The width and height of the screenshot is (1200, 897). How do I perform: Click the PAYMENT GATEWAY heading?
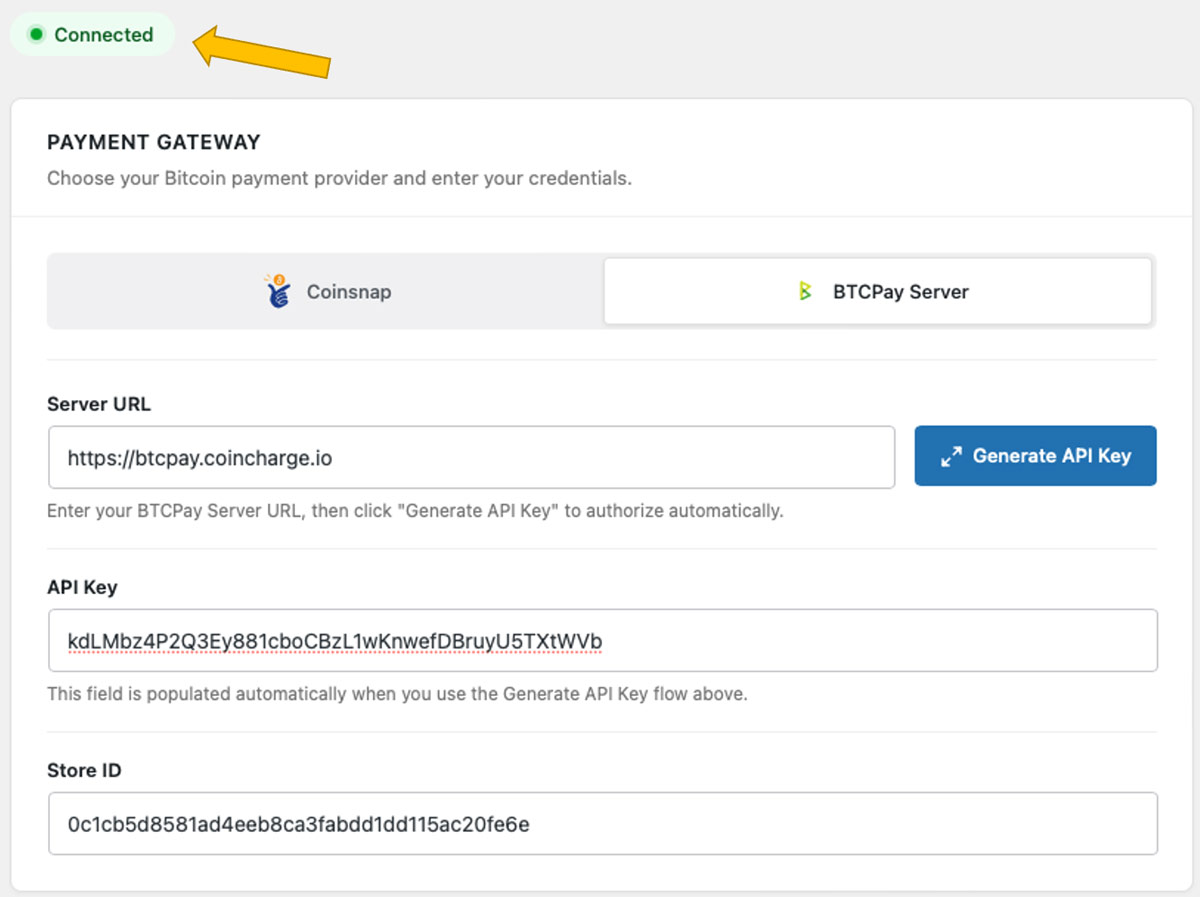(154, 142)
